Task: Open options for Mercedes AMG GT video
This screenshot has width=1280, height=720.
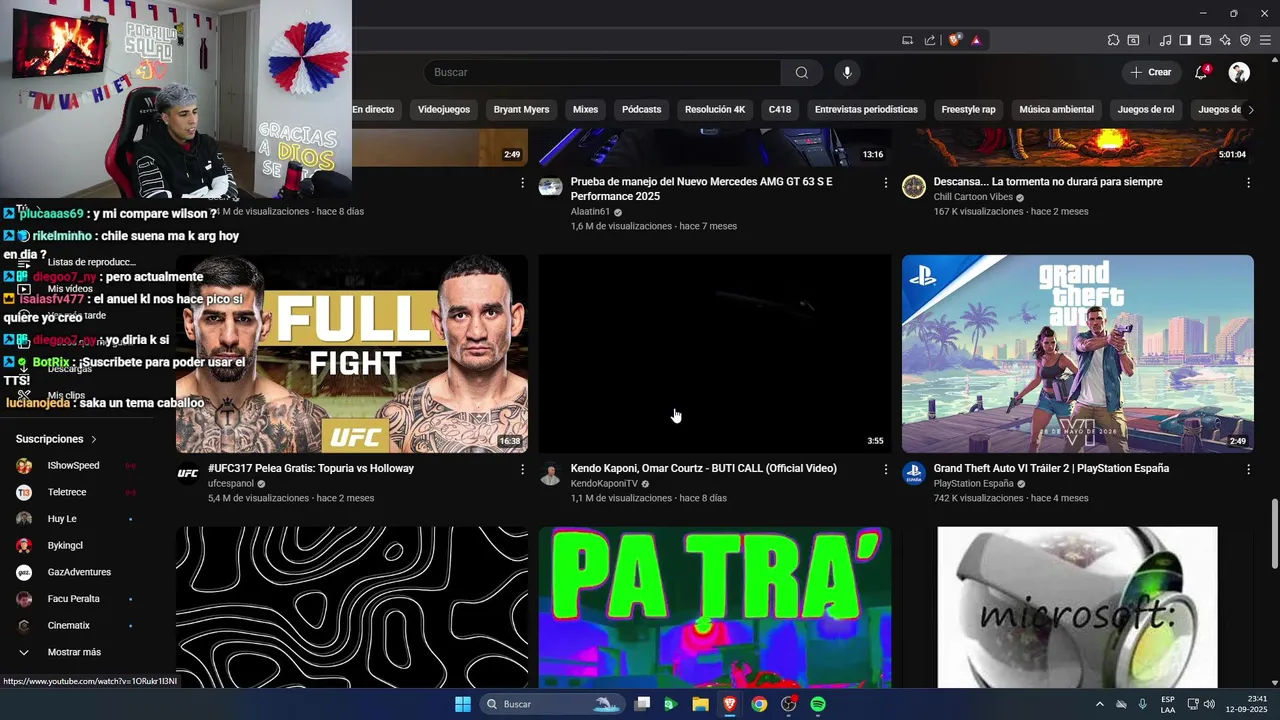Action: click(885, 183)
